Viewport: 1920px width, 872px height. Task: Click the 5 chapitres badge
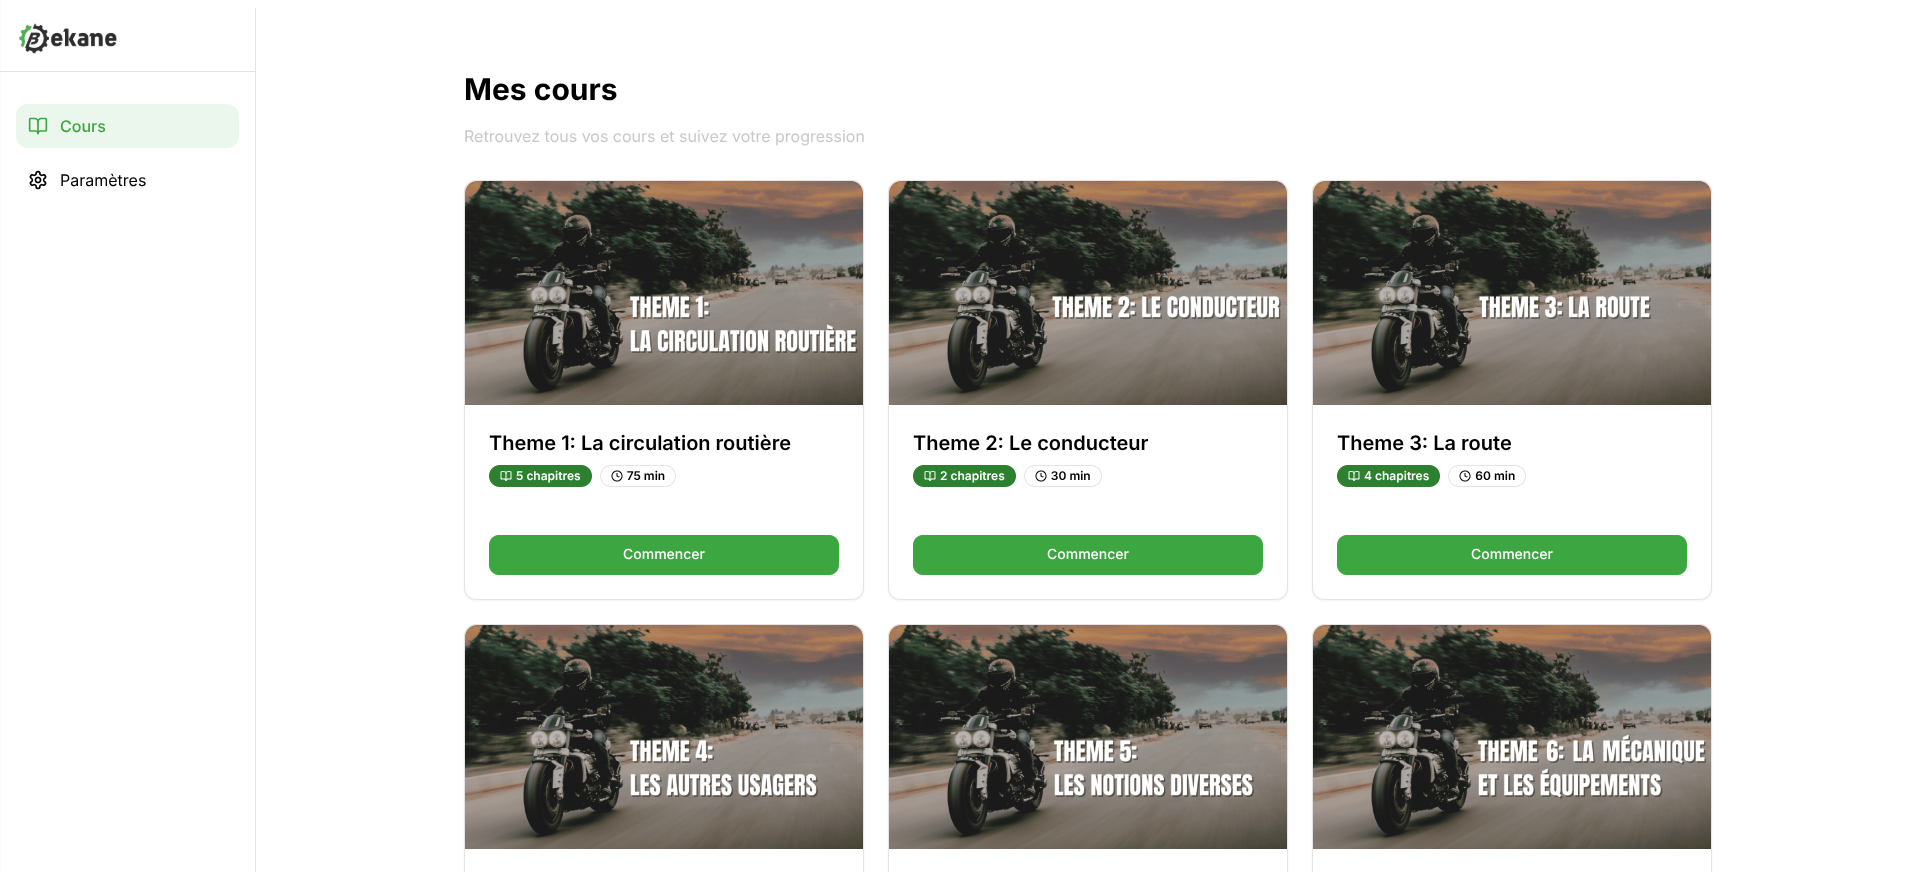point(540,476)
